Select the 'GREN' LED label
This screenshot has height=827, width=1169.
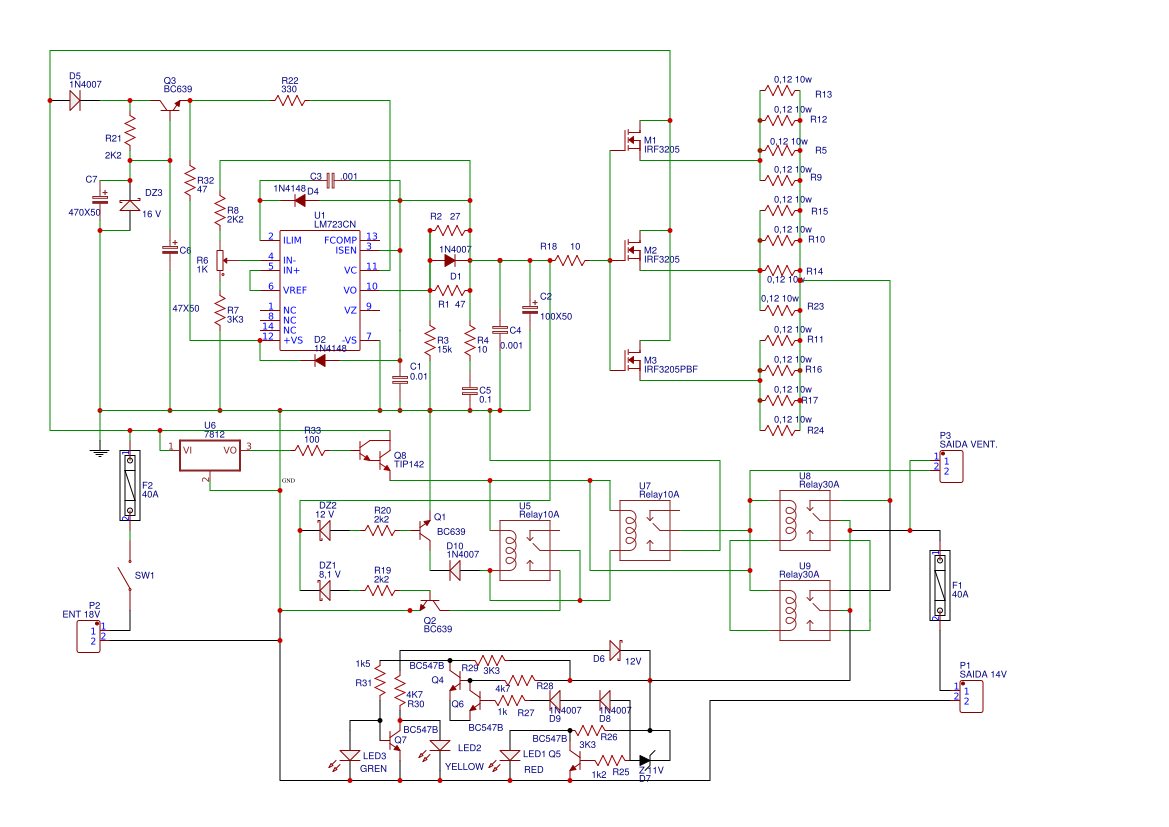(373, 769)
